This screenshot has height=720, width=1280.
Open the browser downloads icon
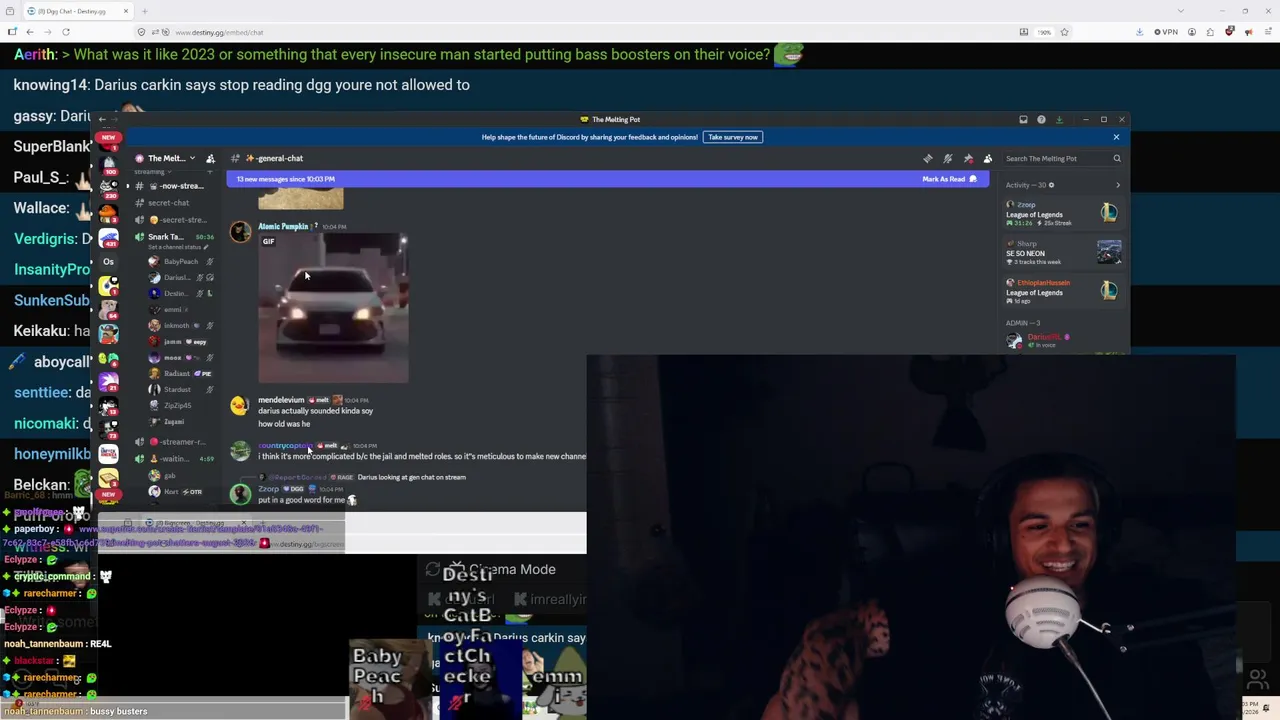1139,32
